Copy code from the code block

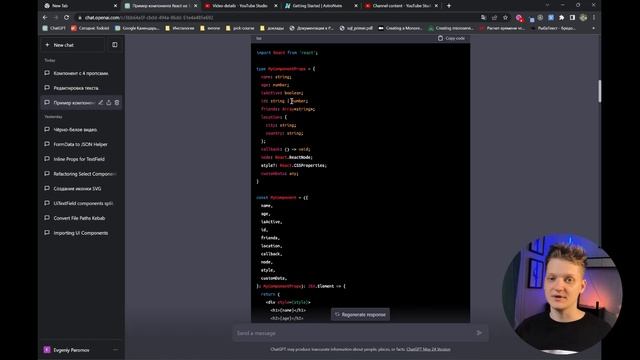[451, 38]
